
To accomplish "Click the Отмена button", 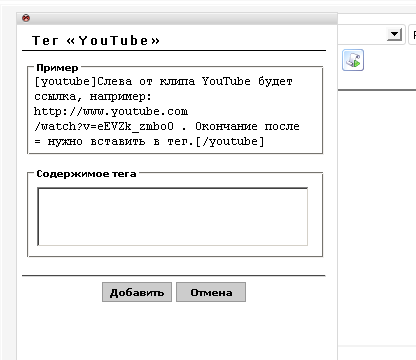I will 211,292.
